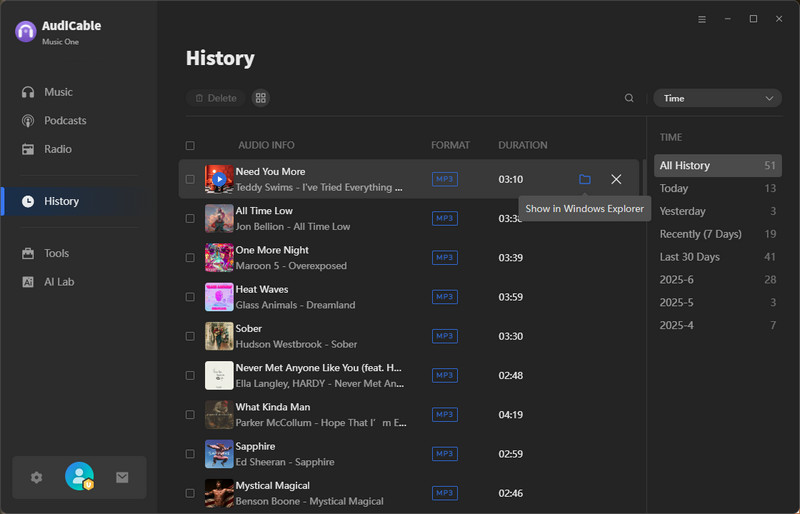The image size is (800, 514).
Task: Open settings gear at bottom left
Action: coord(36,477)
